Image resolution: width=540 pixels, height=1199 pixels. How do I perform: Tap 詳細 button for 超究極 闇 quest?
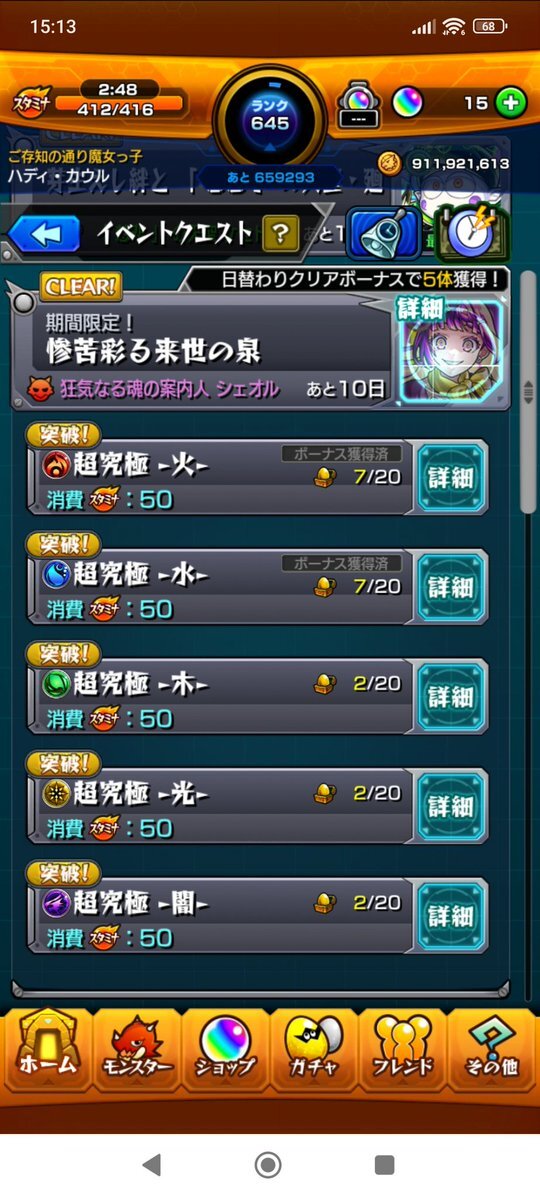pyautogui.click(x=451, y=916)
